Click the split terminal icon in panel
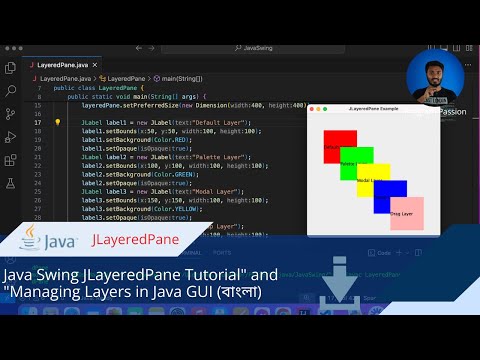The image size is (480, 360). click(x=418, y=253)
